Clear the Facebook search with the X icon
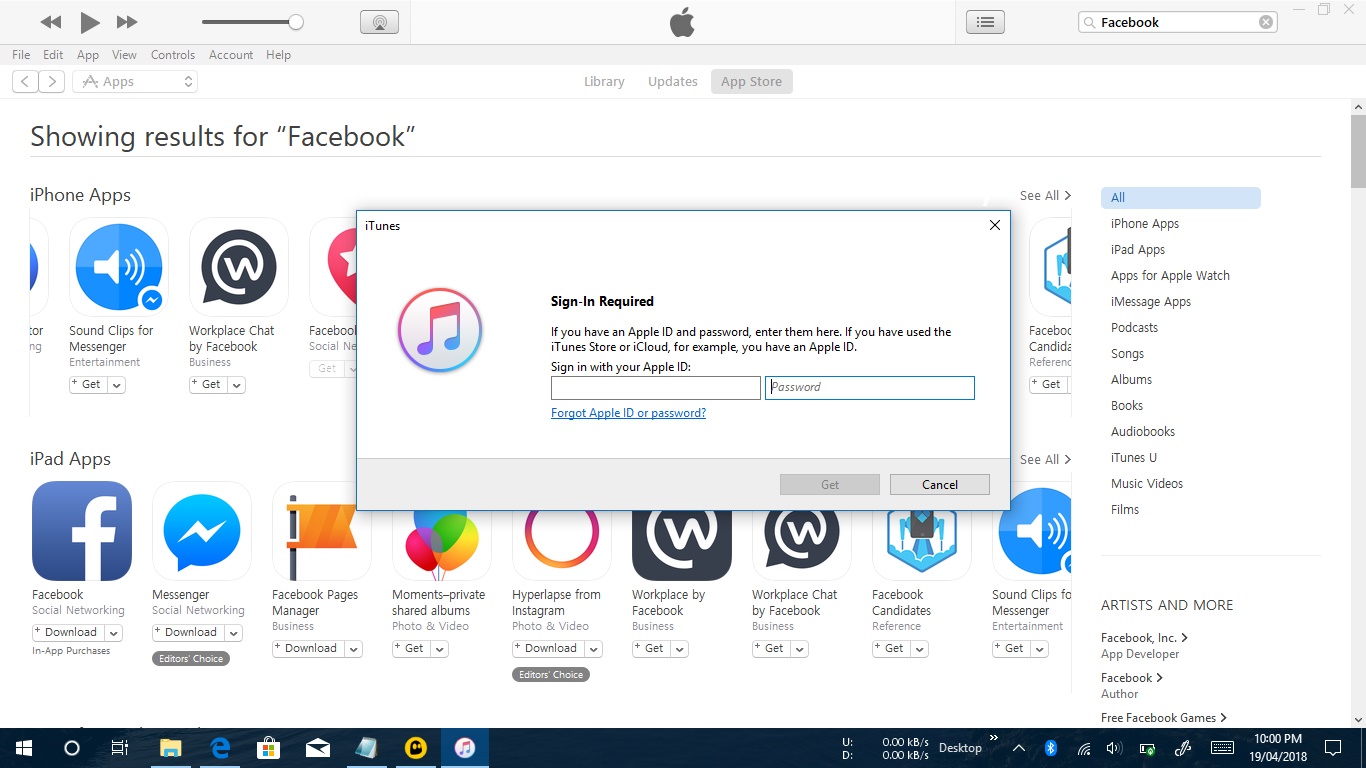This screenshot has width=1366, height=768. point(1266,22)
